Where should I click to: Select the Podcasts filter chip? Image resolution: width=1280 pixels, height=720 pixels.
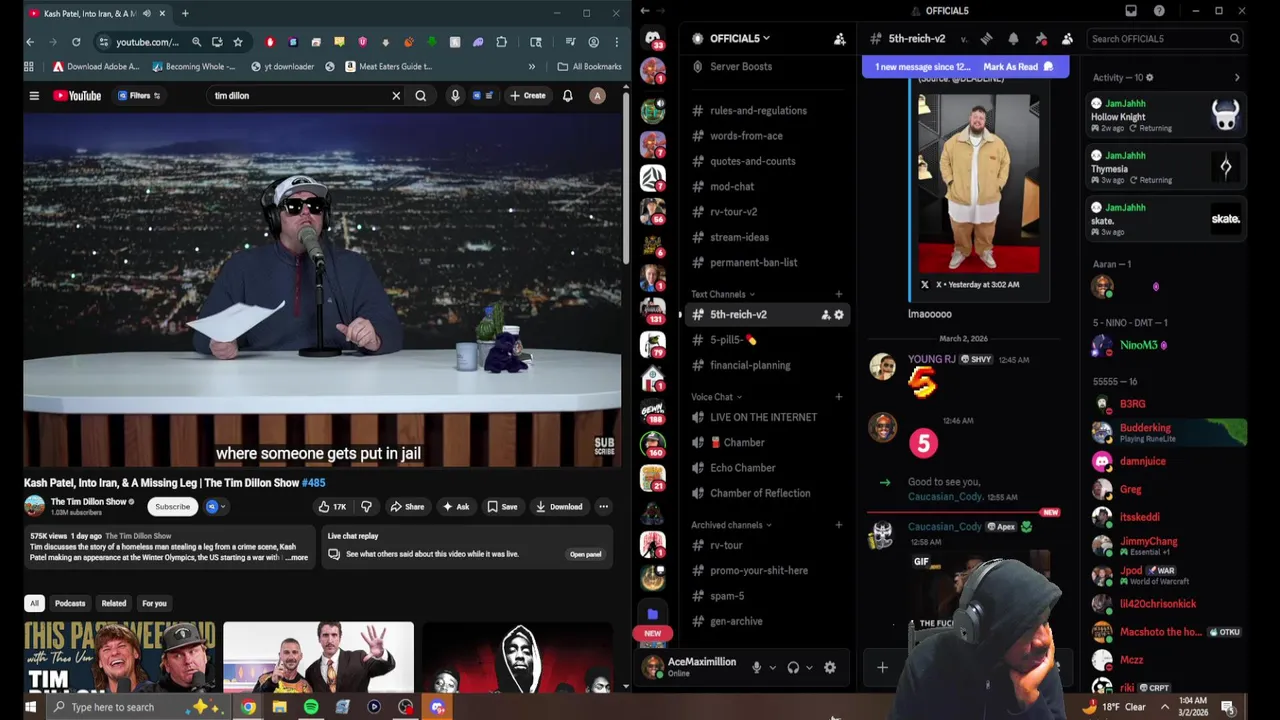70,604
